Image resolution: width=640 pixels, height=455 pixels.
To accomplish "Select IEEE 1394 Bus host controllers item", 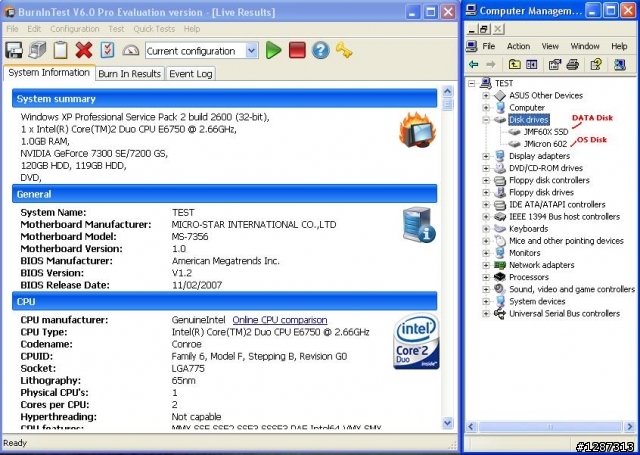I will point(564,217).
